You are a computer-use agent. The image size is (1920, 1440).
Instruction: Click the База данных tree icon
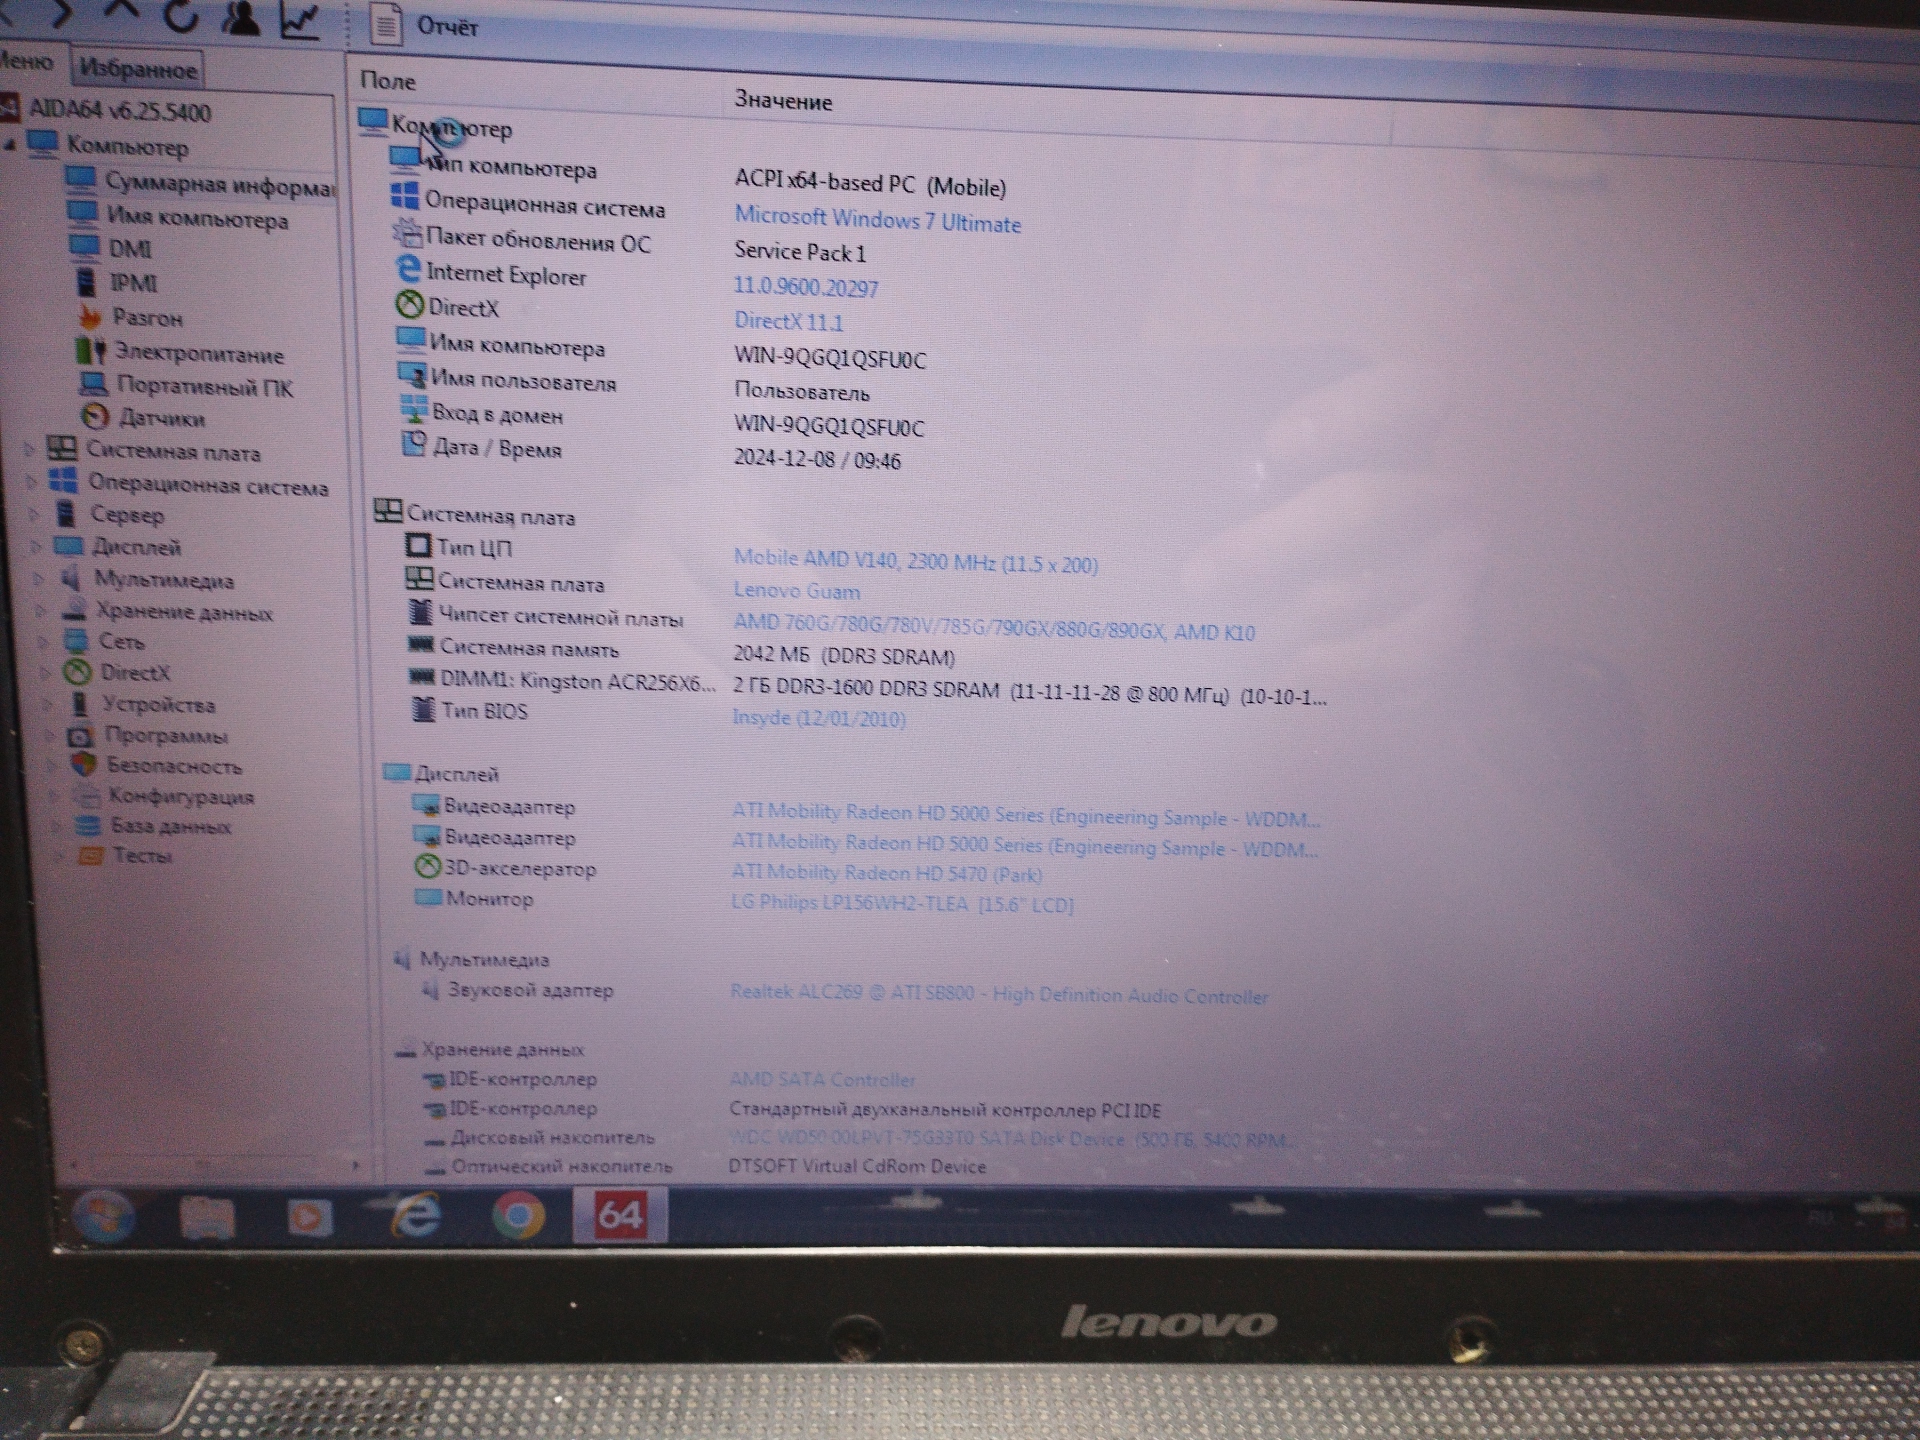tap(90, 826)
